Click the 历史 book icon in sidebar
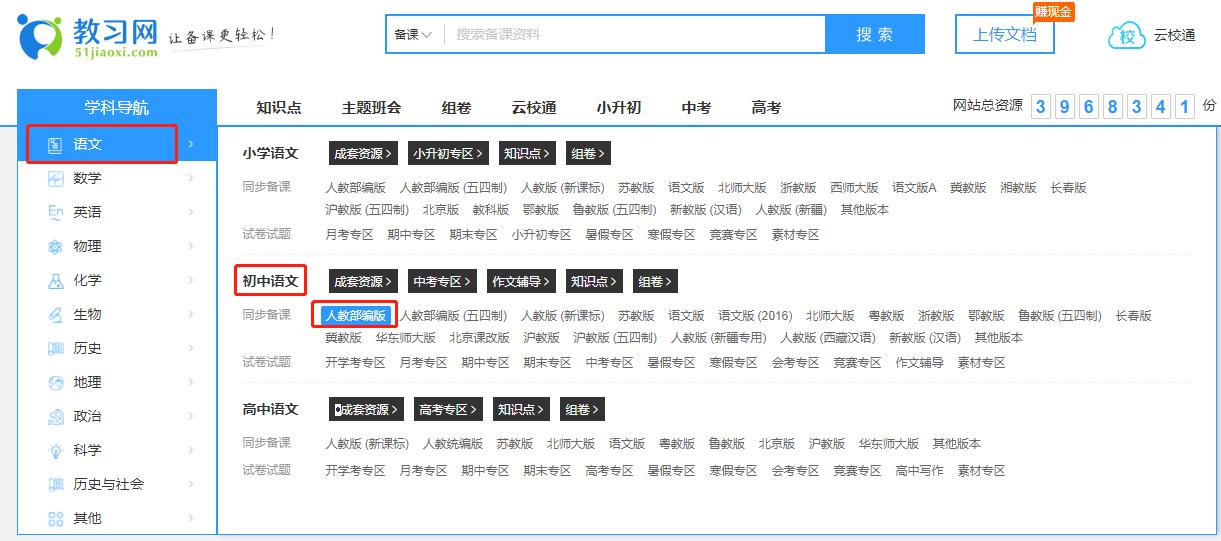Viewport: 1221px width, 541px height. tap(56, 348)
